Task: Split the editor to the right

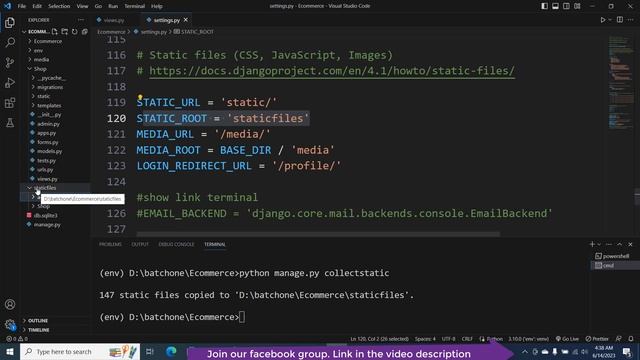Action: [x=620, y=20]
